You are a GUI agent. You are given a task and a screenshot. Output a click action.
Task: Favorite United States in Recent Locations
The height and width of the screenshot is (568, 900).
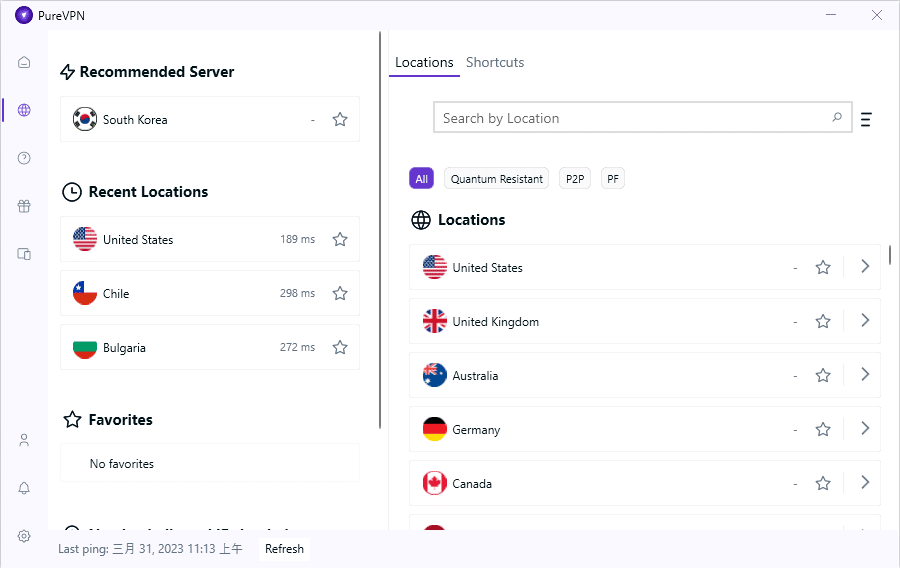340,239
